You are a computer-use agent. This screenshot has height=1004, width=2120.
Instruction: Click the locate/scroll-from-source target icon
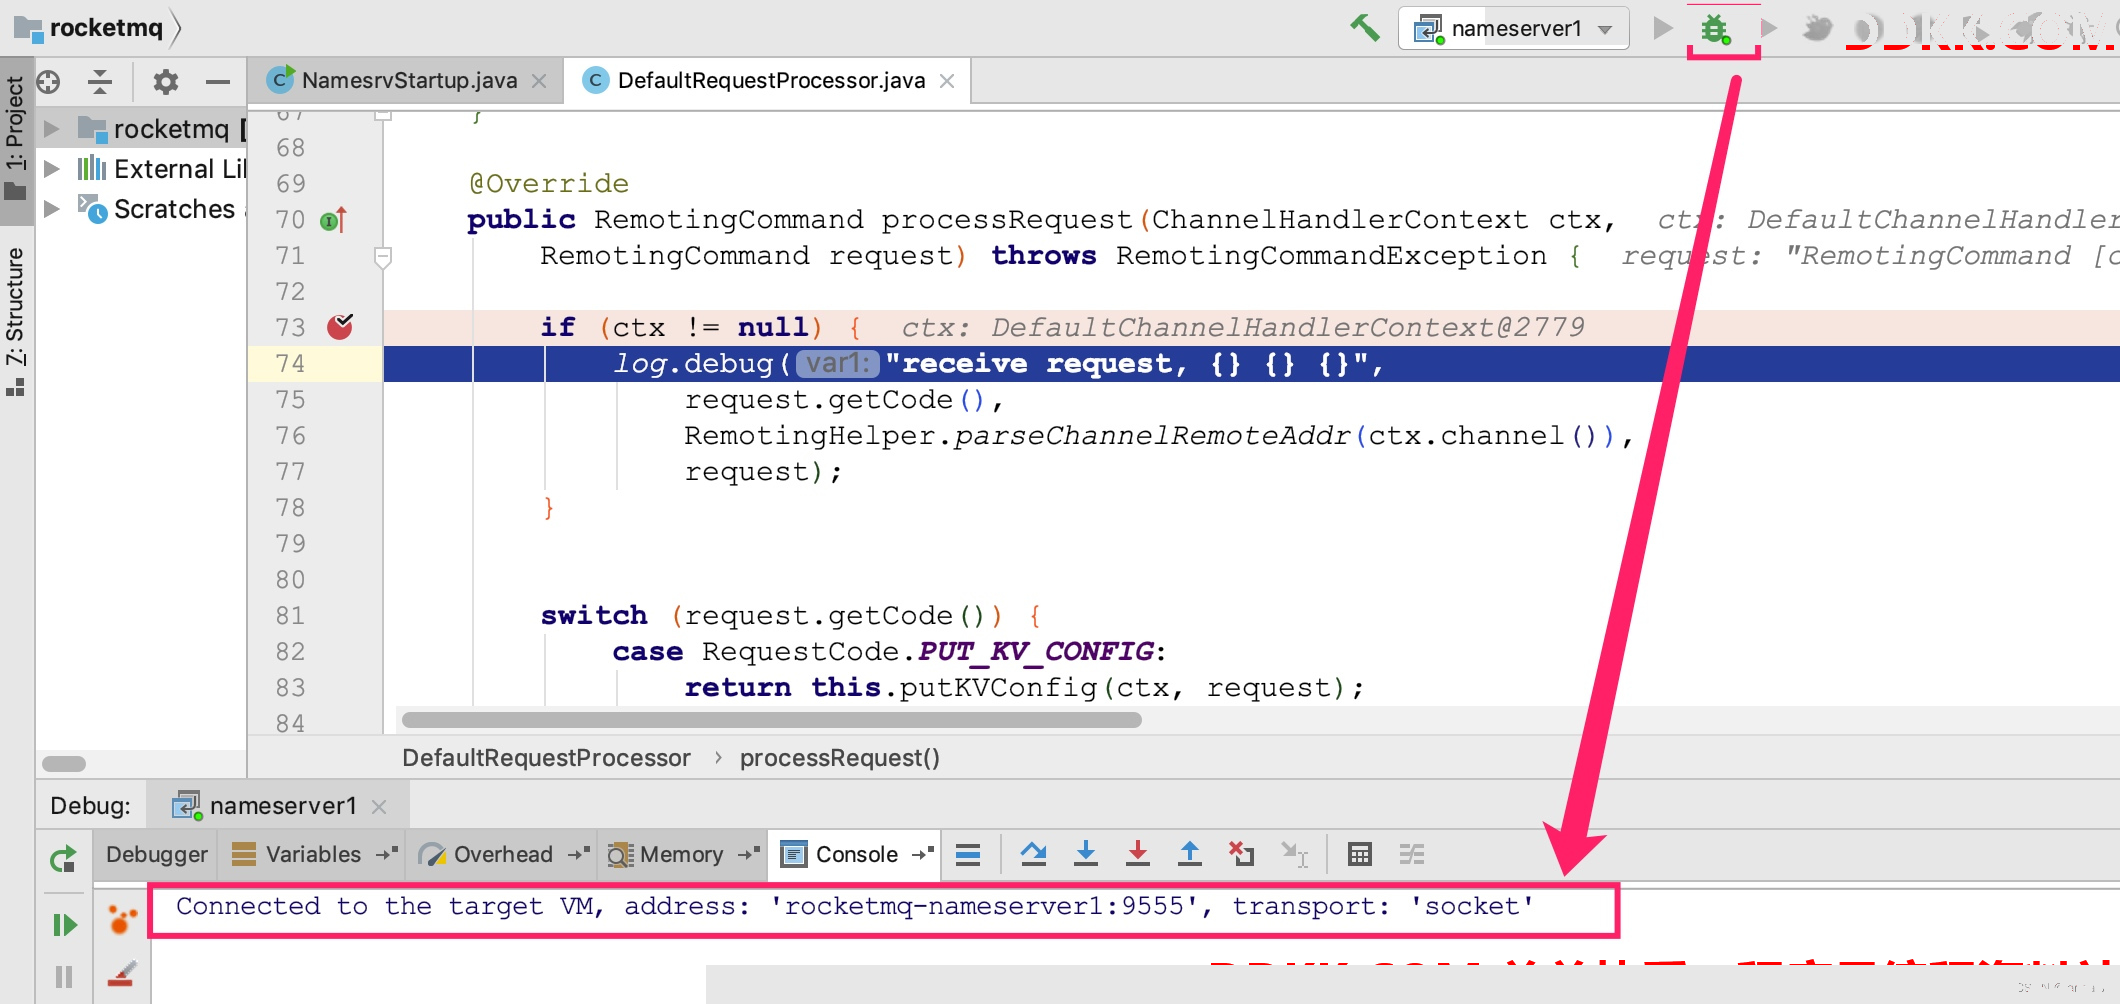(48, 82)
